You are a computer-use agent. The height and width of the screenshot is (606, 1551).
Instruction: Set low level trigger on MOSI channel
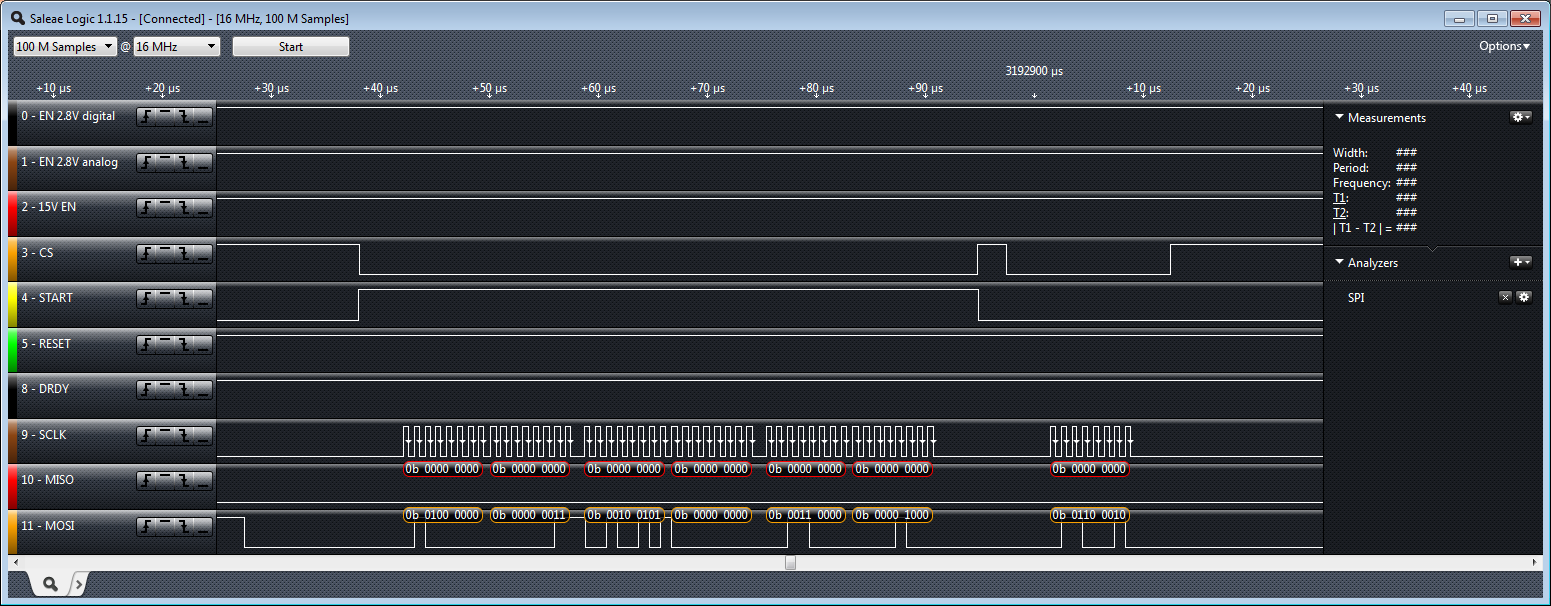(x=203, y=526)
